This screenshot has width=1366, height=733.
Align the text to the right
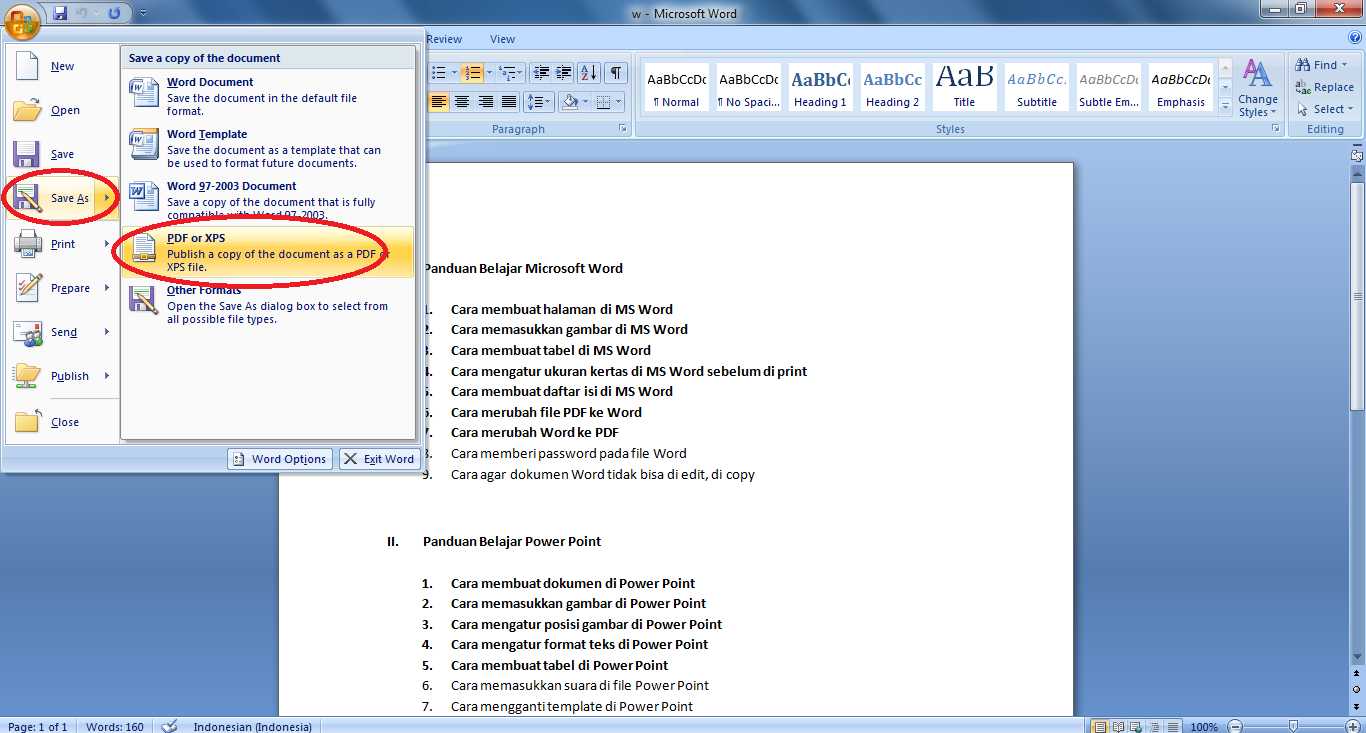pyautogui.click(x=485, y=101)
